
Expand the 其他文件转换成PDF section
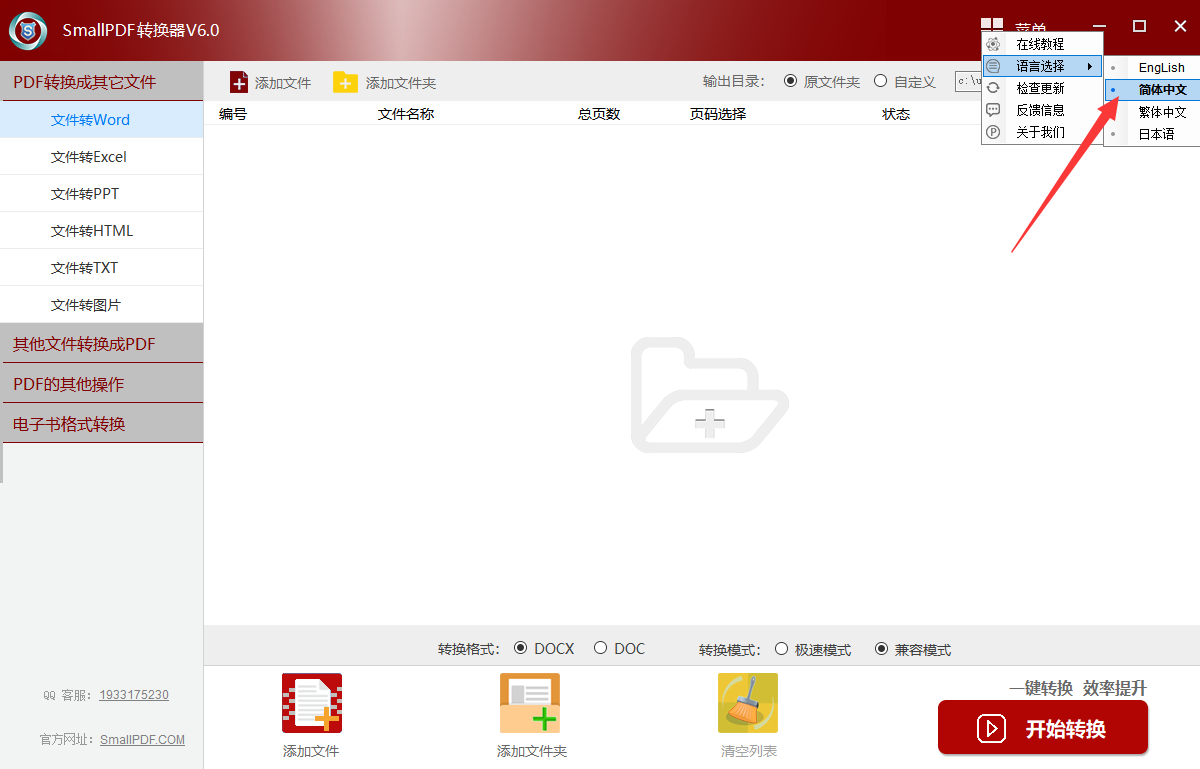pyautogui.click(x=101, y=344)
